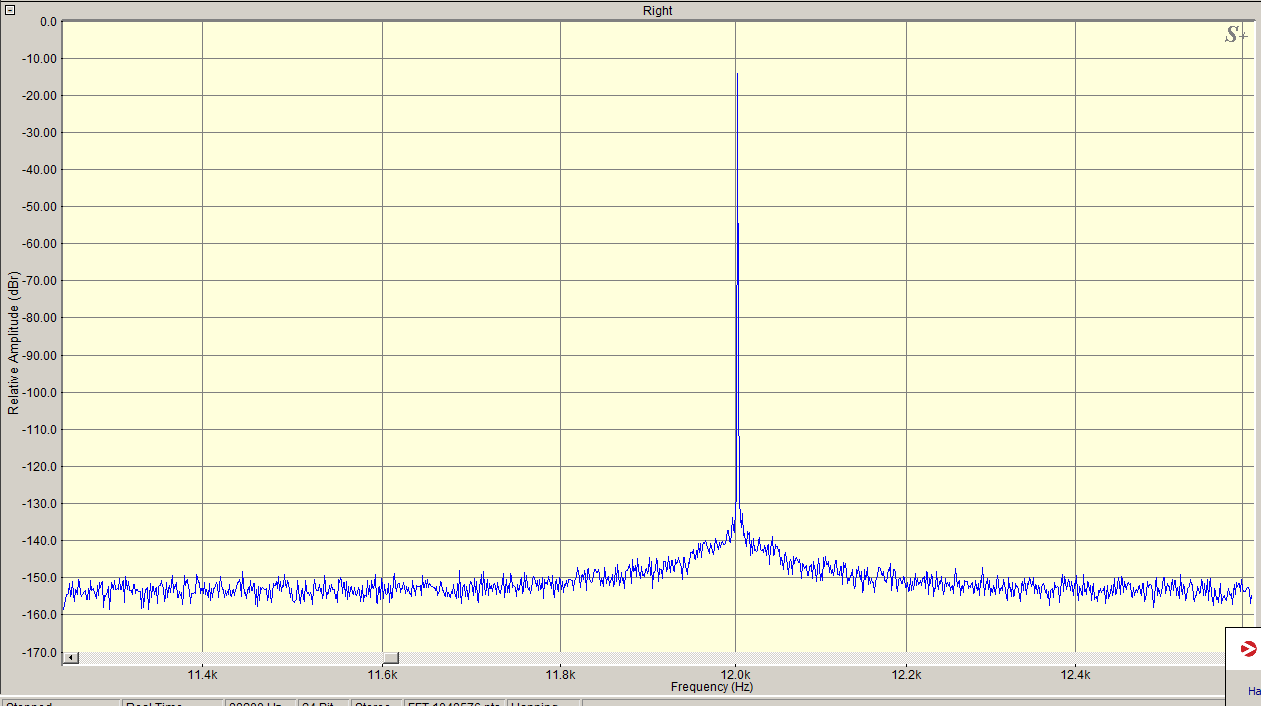Click the top of the 12 kHz spectrum peak
Viewport: 1261px width, 706px height.
tap(737, 74)
